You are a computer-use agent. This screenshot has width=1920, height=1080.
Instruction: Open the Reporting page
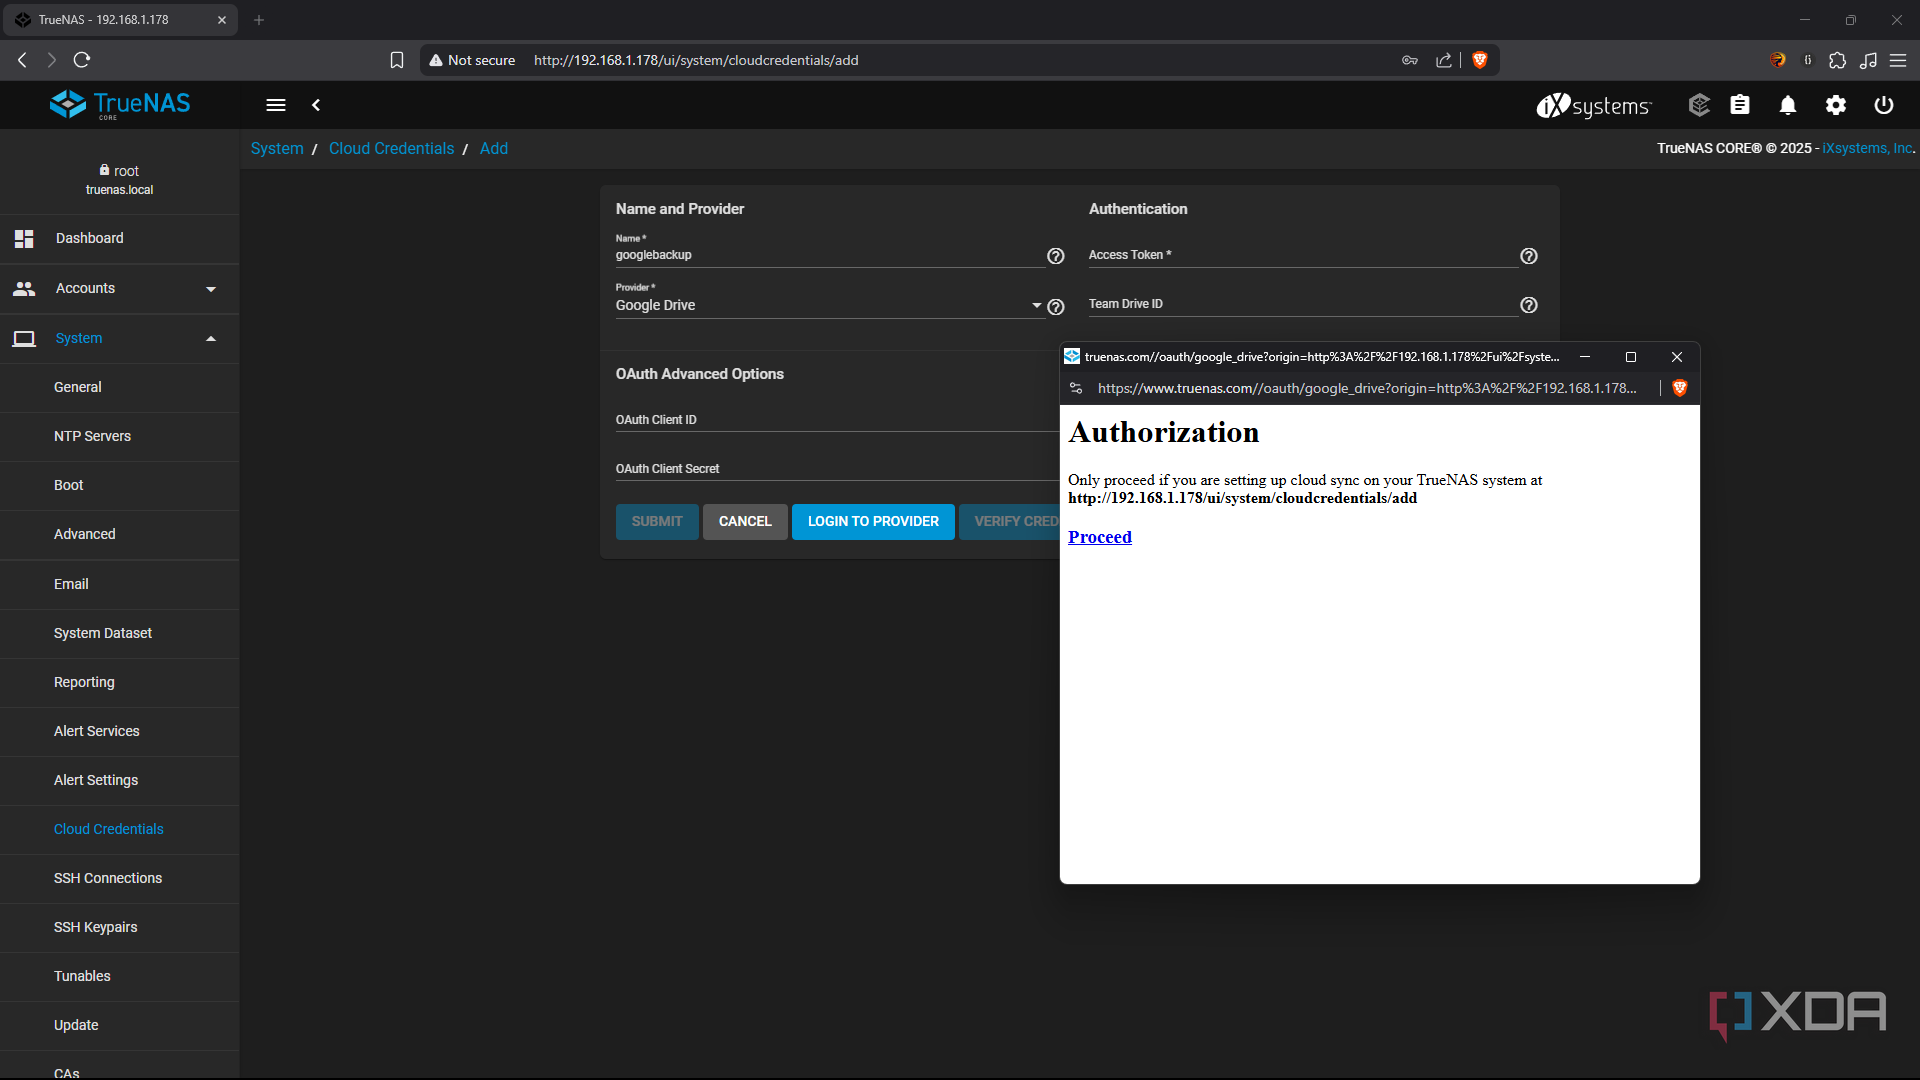point(120,682)
